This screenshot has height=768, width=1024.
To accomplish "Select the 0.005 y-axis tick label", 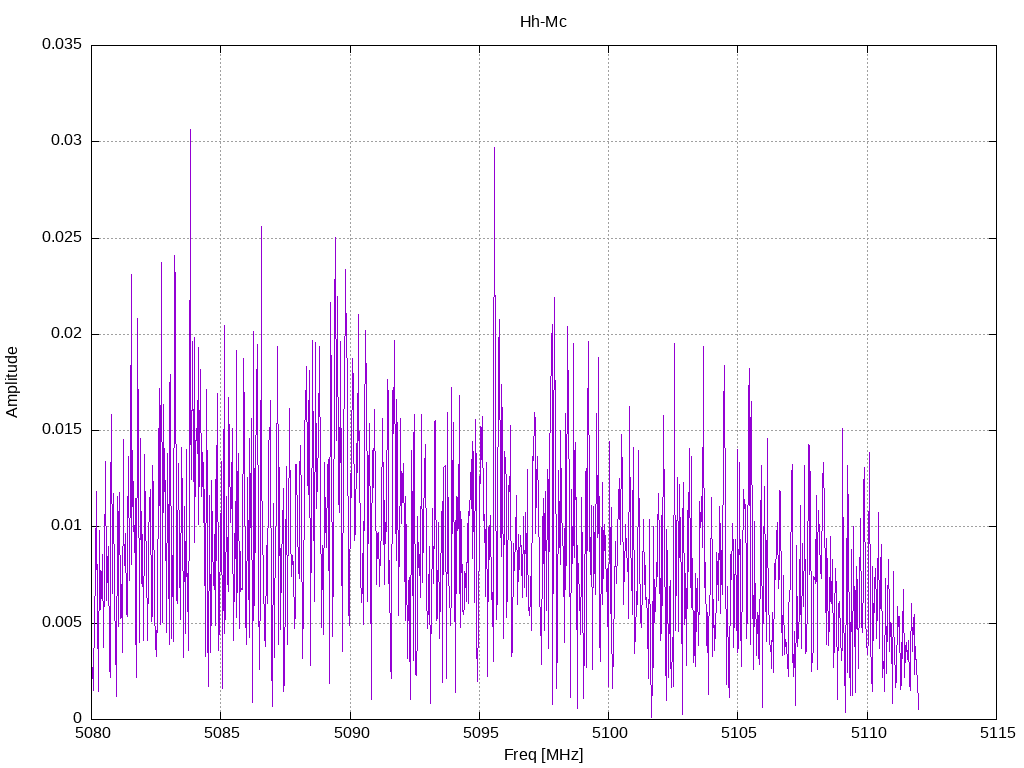I will (61, 622).
